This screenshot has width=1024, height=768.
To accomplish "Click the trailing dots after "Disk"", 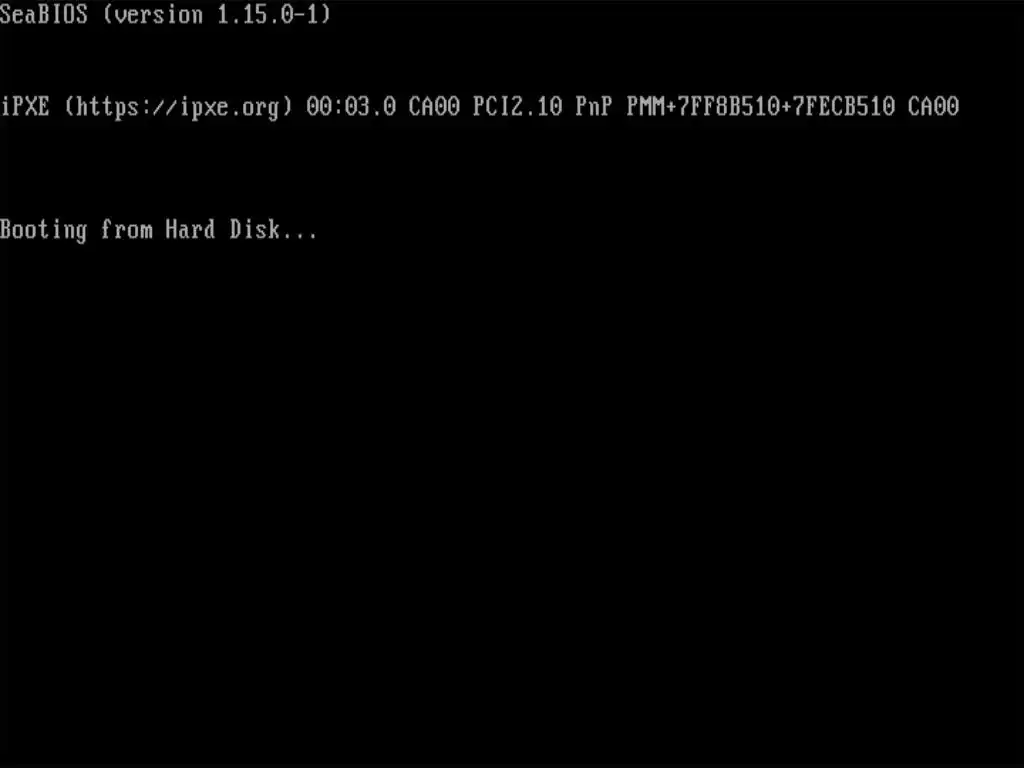I will 299,236.
